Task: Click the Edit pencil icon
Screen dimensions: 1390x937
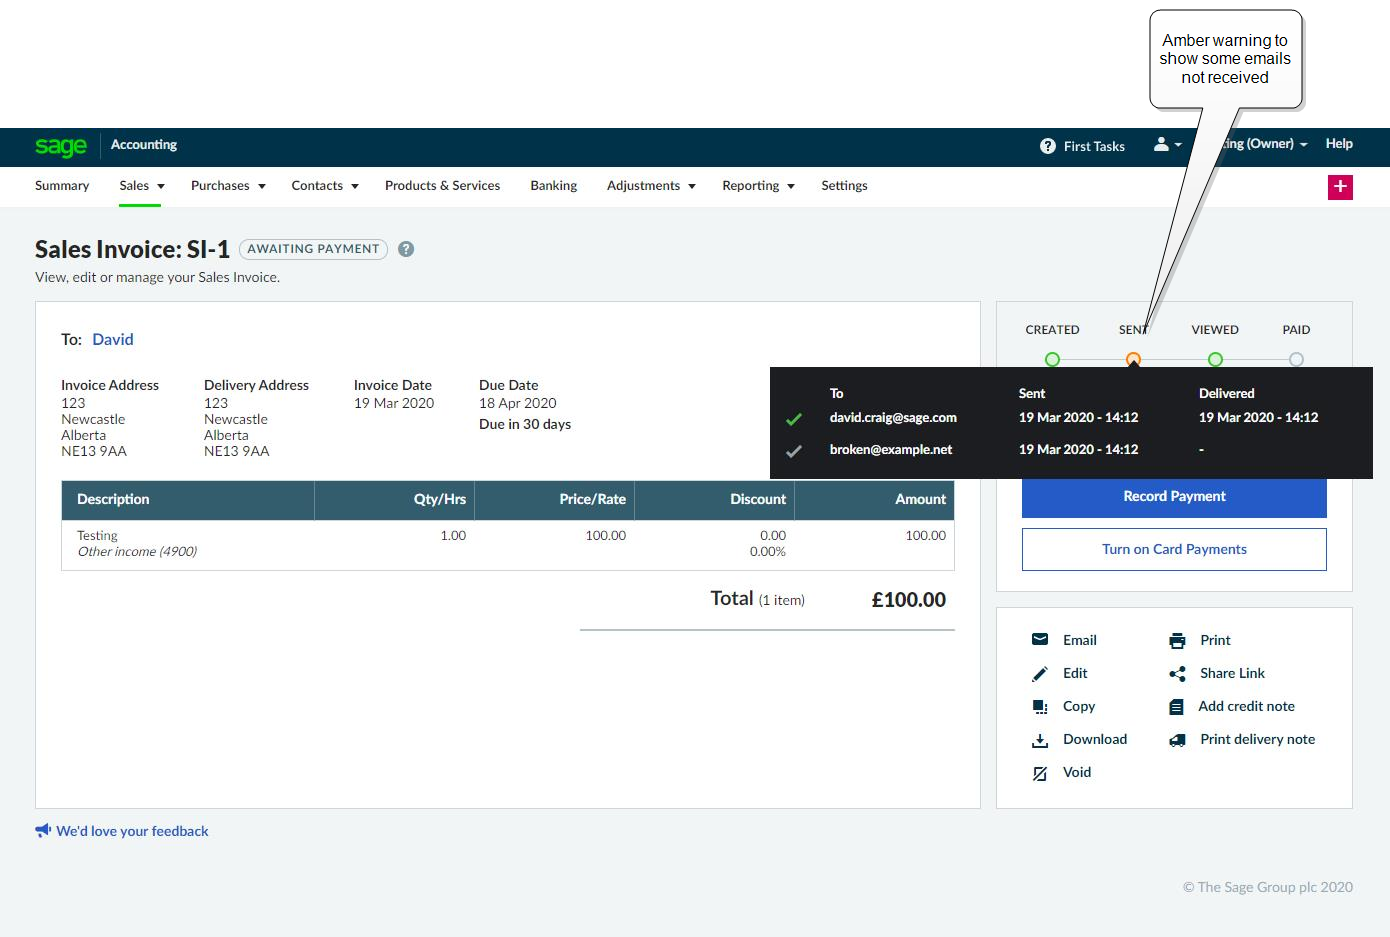Action: [1040, 674]
